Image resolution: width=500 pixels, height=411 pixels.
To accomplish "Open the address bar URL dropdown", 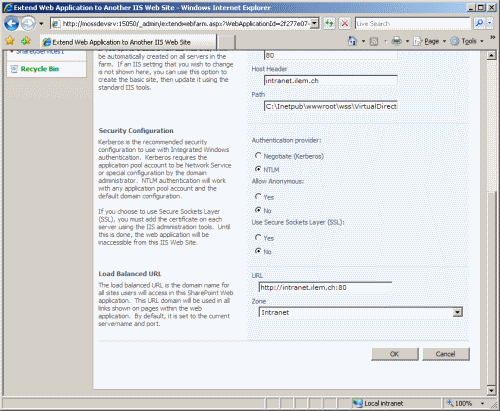I will coord(314,23).
